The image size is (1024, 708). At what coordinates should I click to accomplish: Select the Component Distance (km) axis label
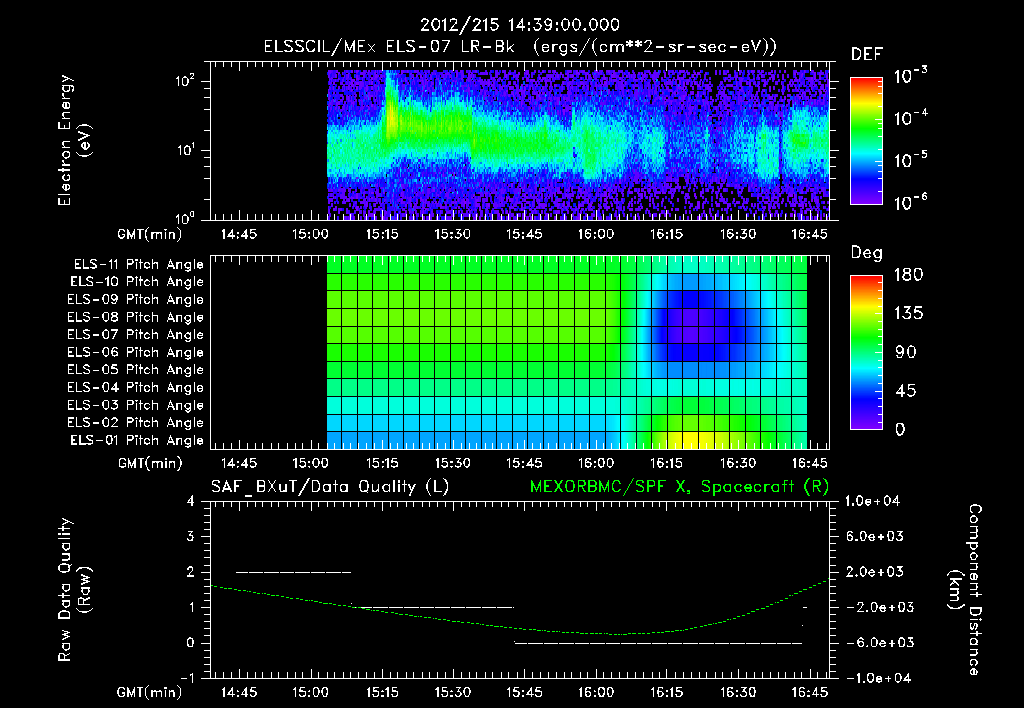click(x=965, y=590)
